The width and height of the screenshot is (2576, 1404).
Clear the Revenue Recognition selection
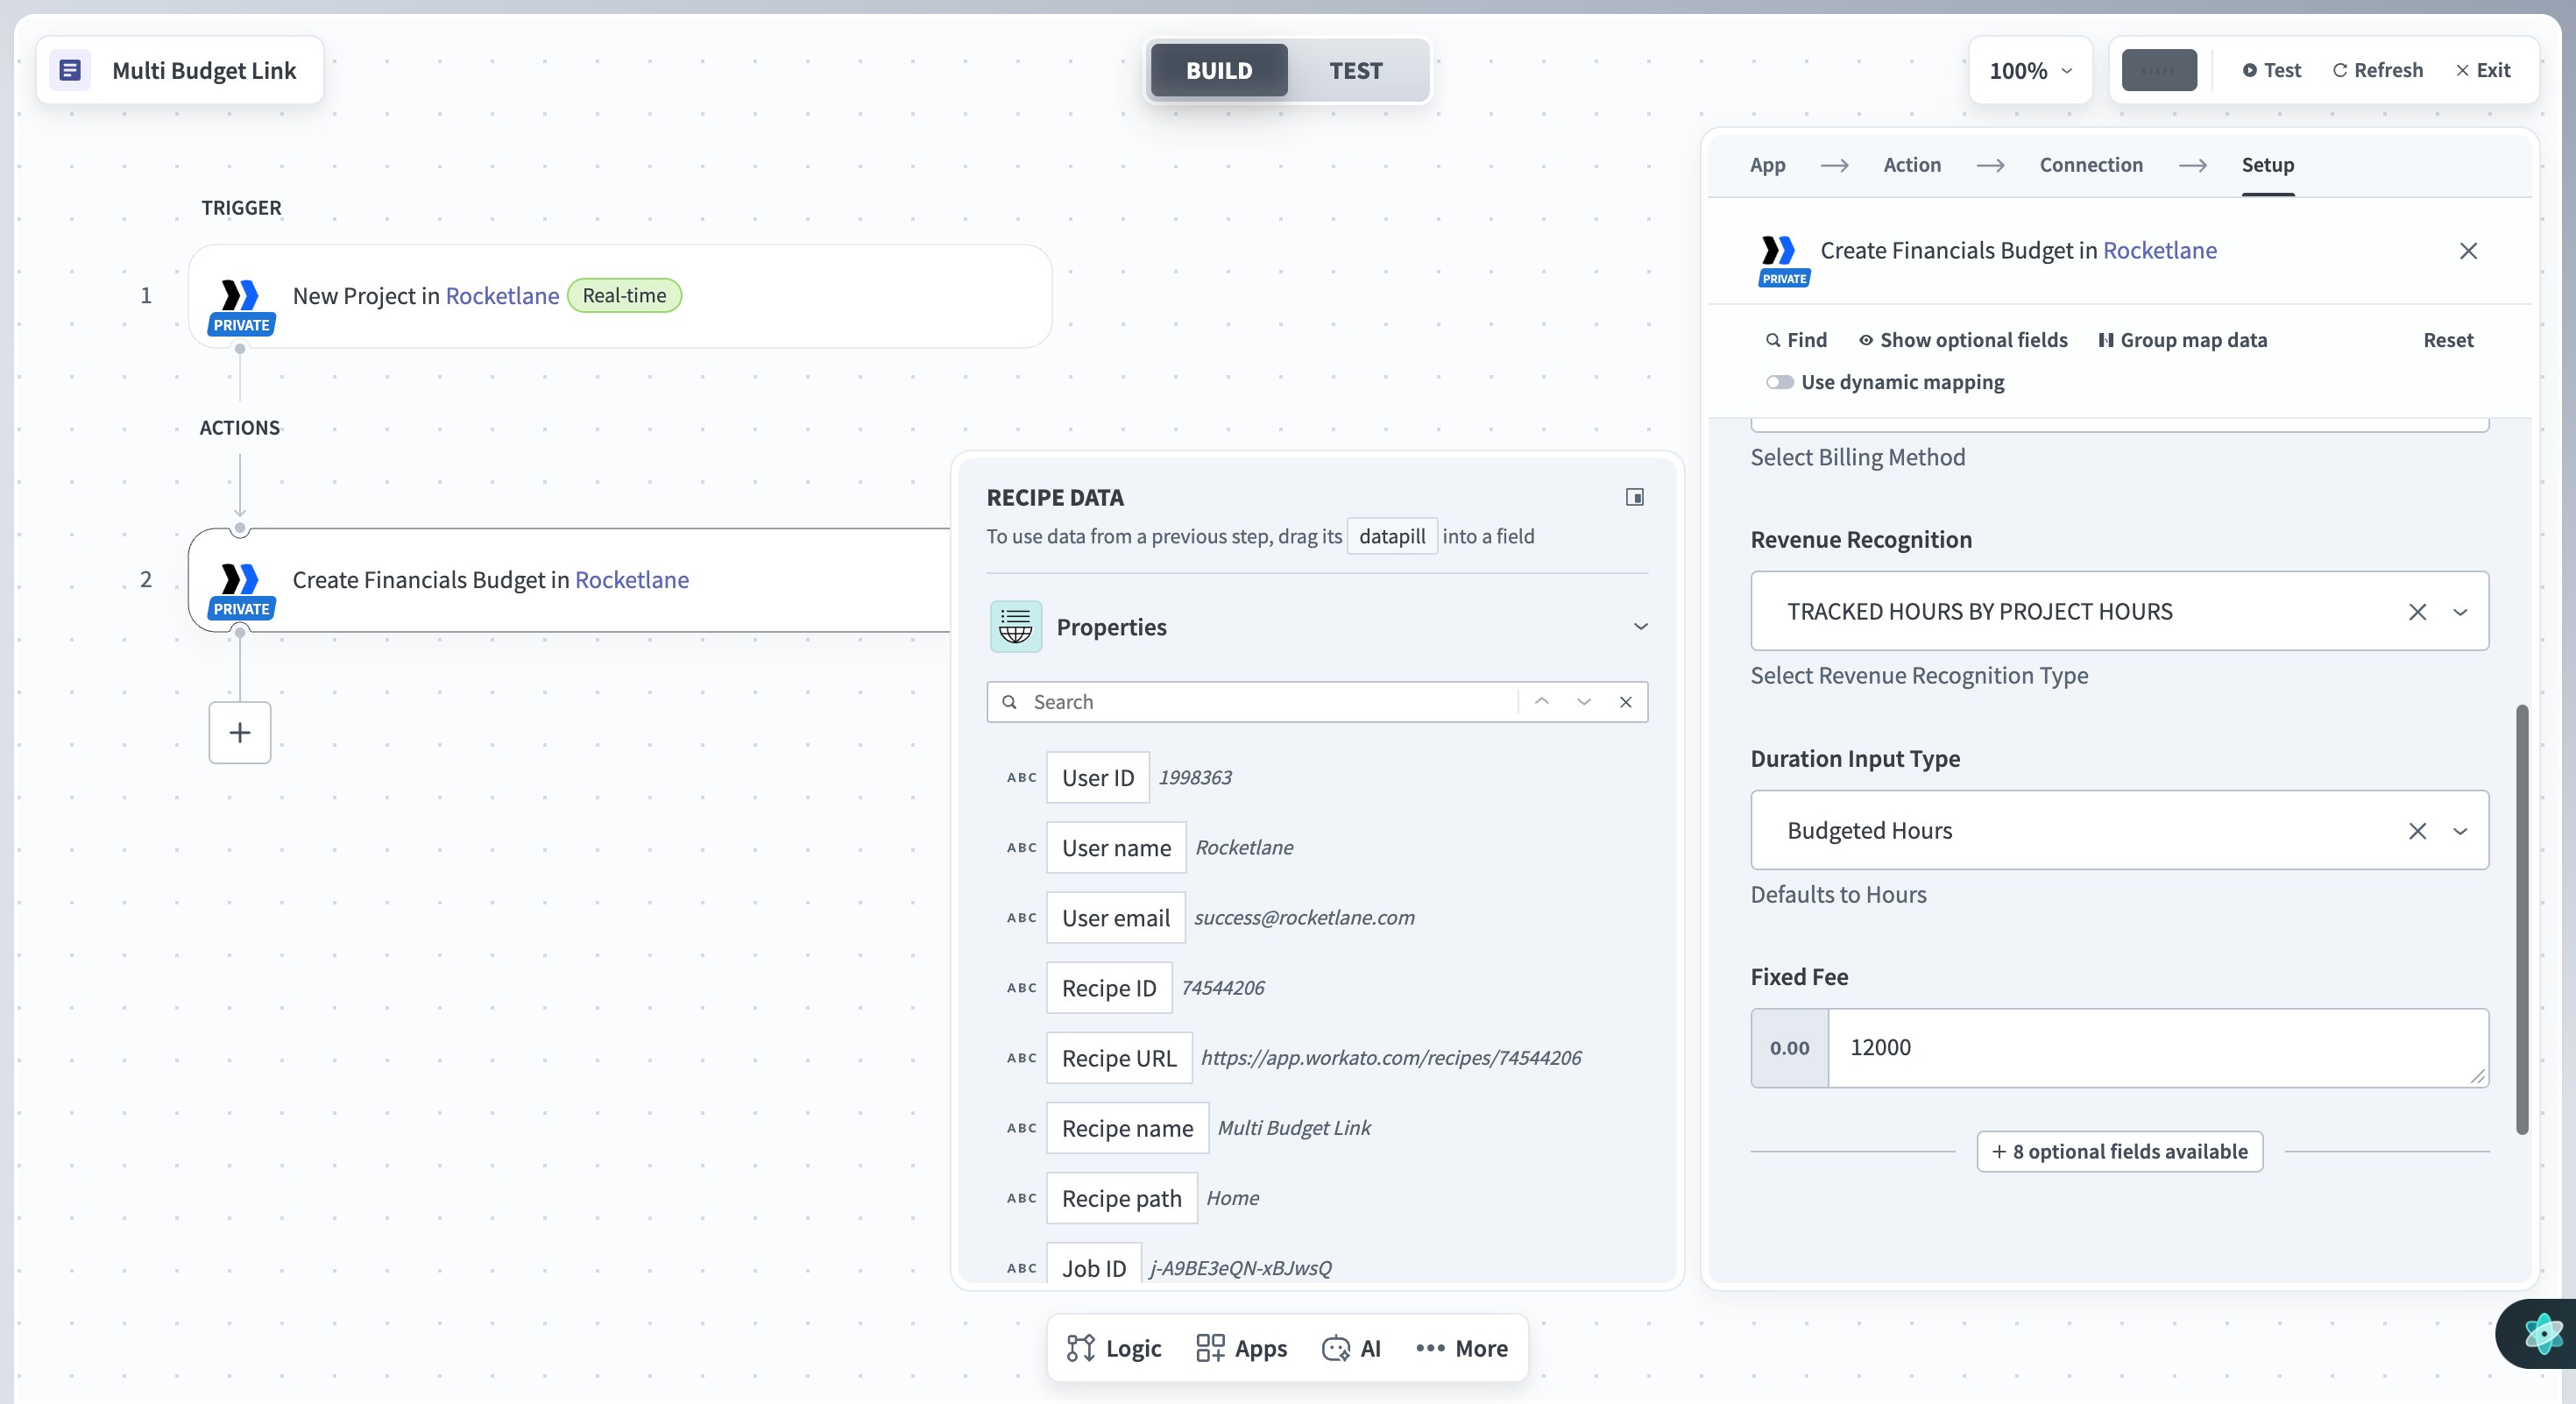pos(2417,612)
